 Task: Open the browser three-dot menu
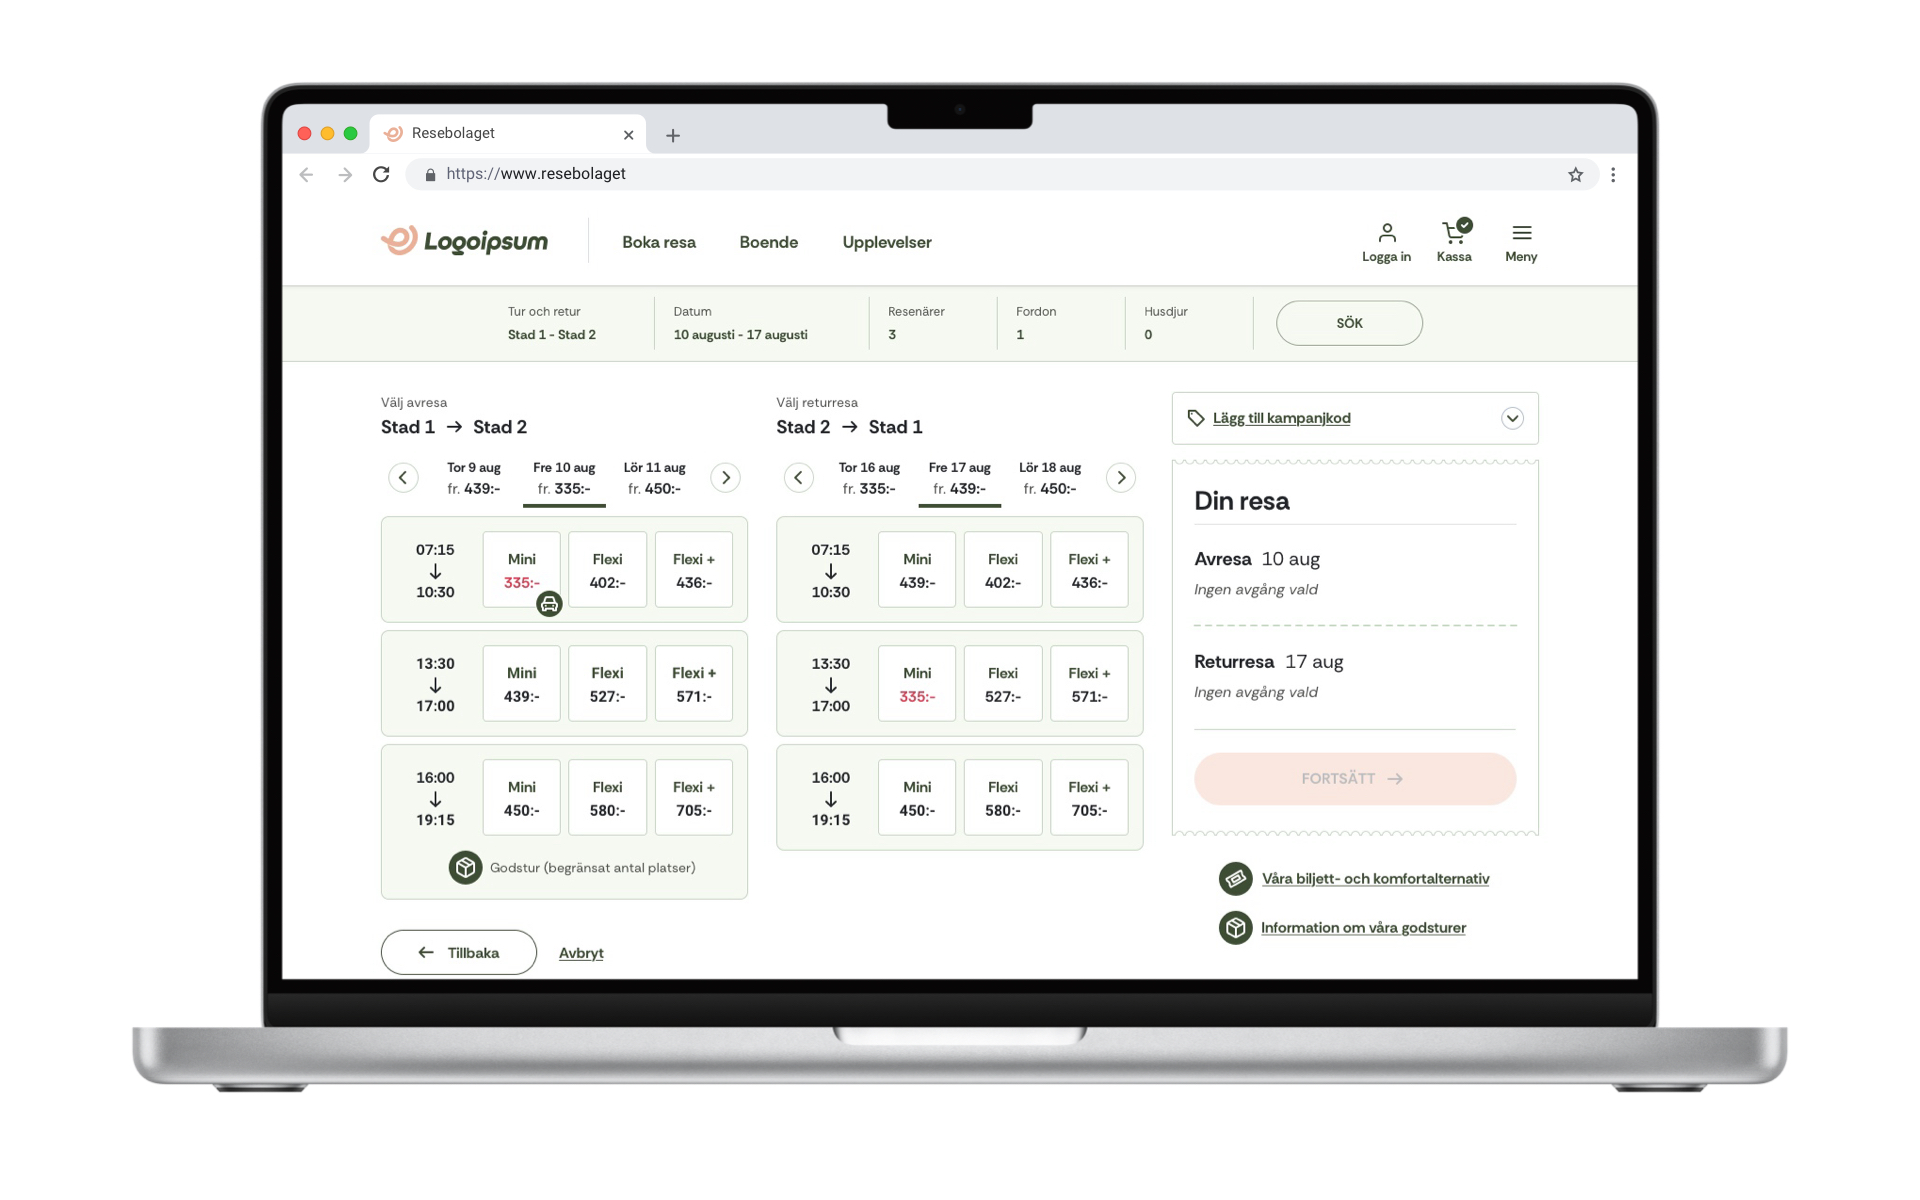(1612, 175)
